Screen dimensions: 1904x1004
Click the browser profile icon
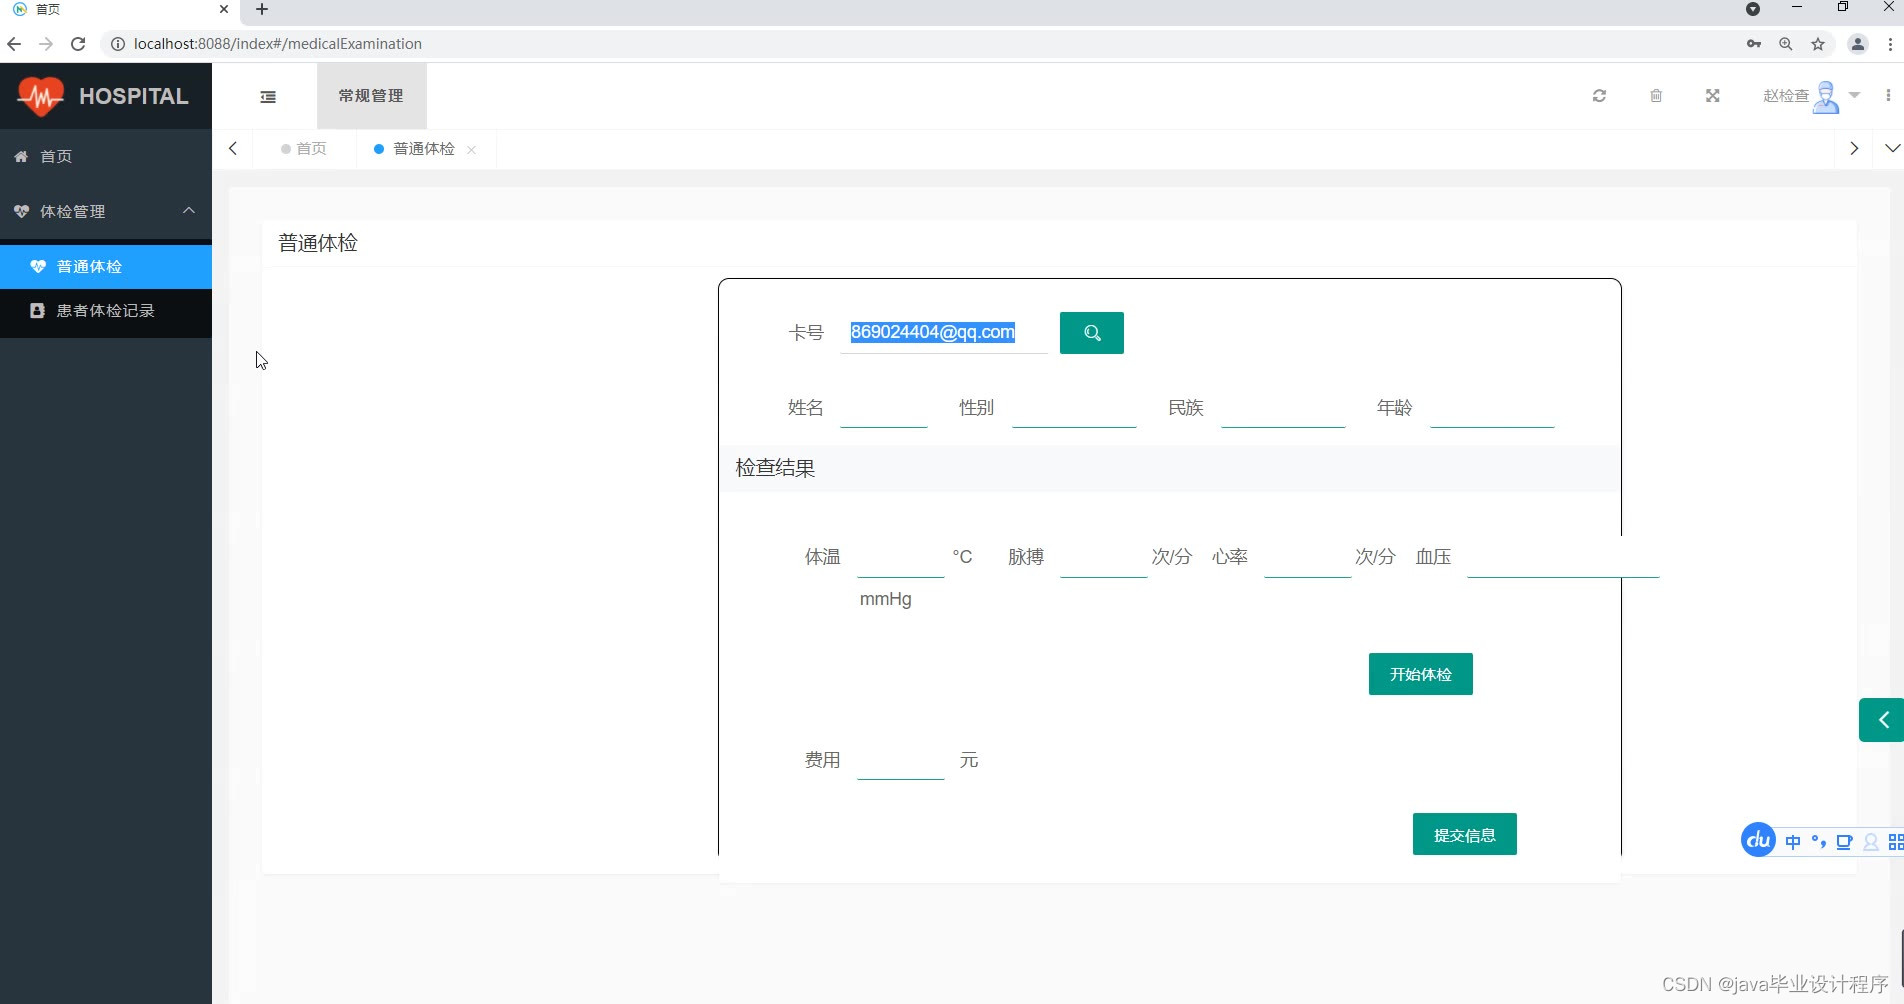[x=1858, y=44]
